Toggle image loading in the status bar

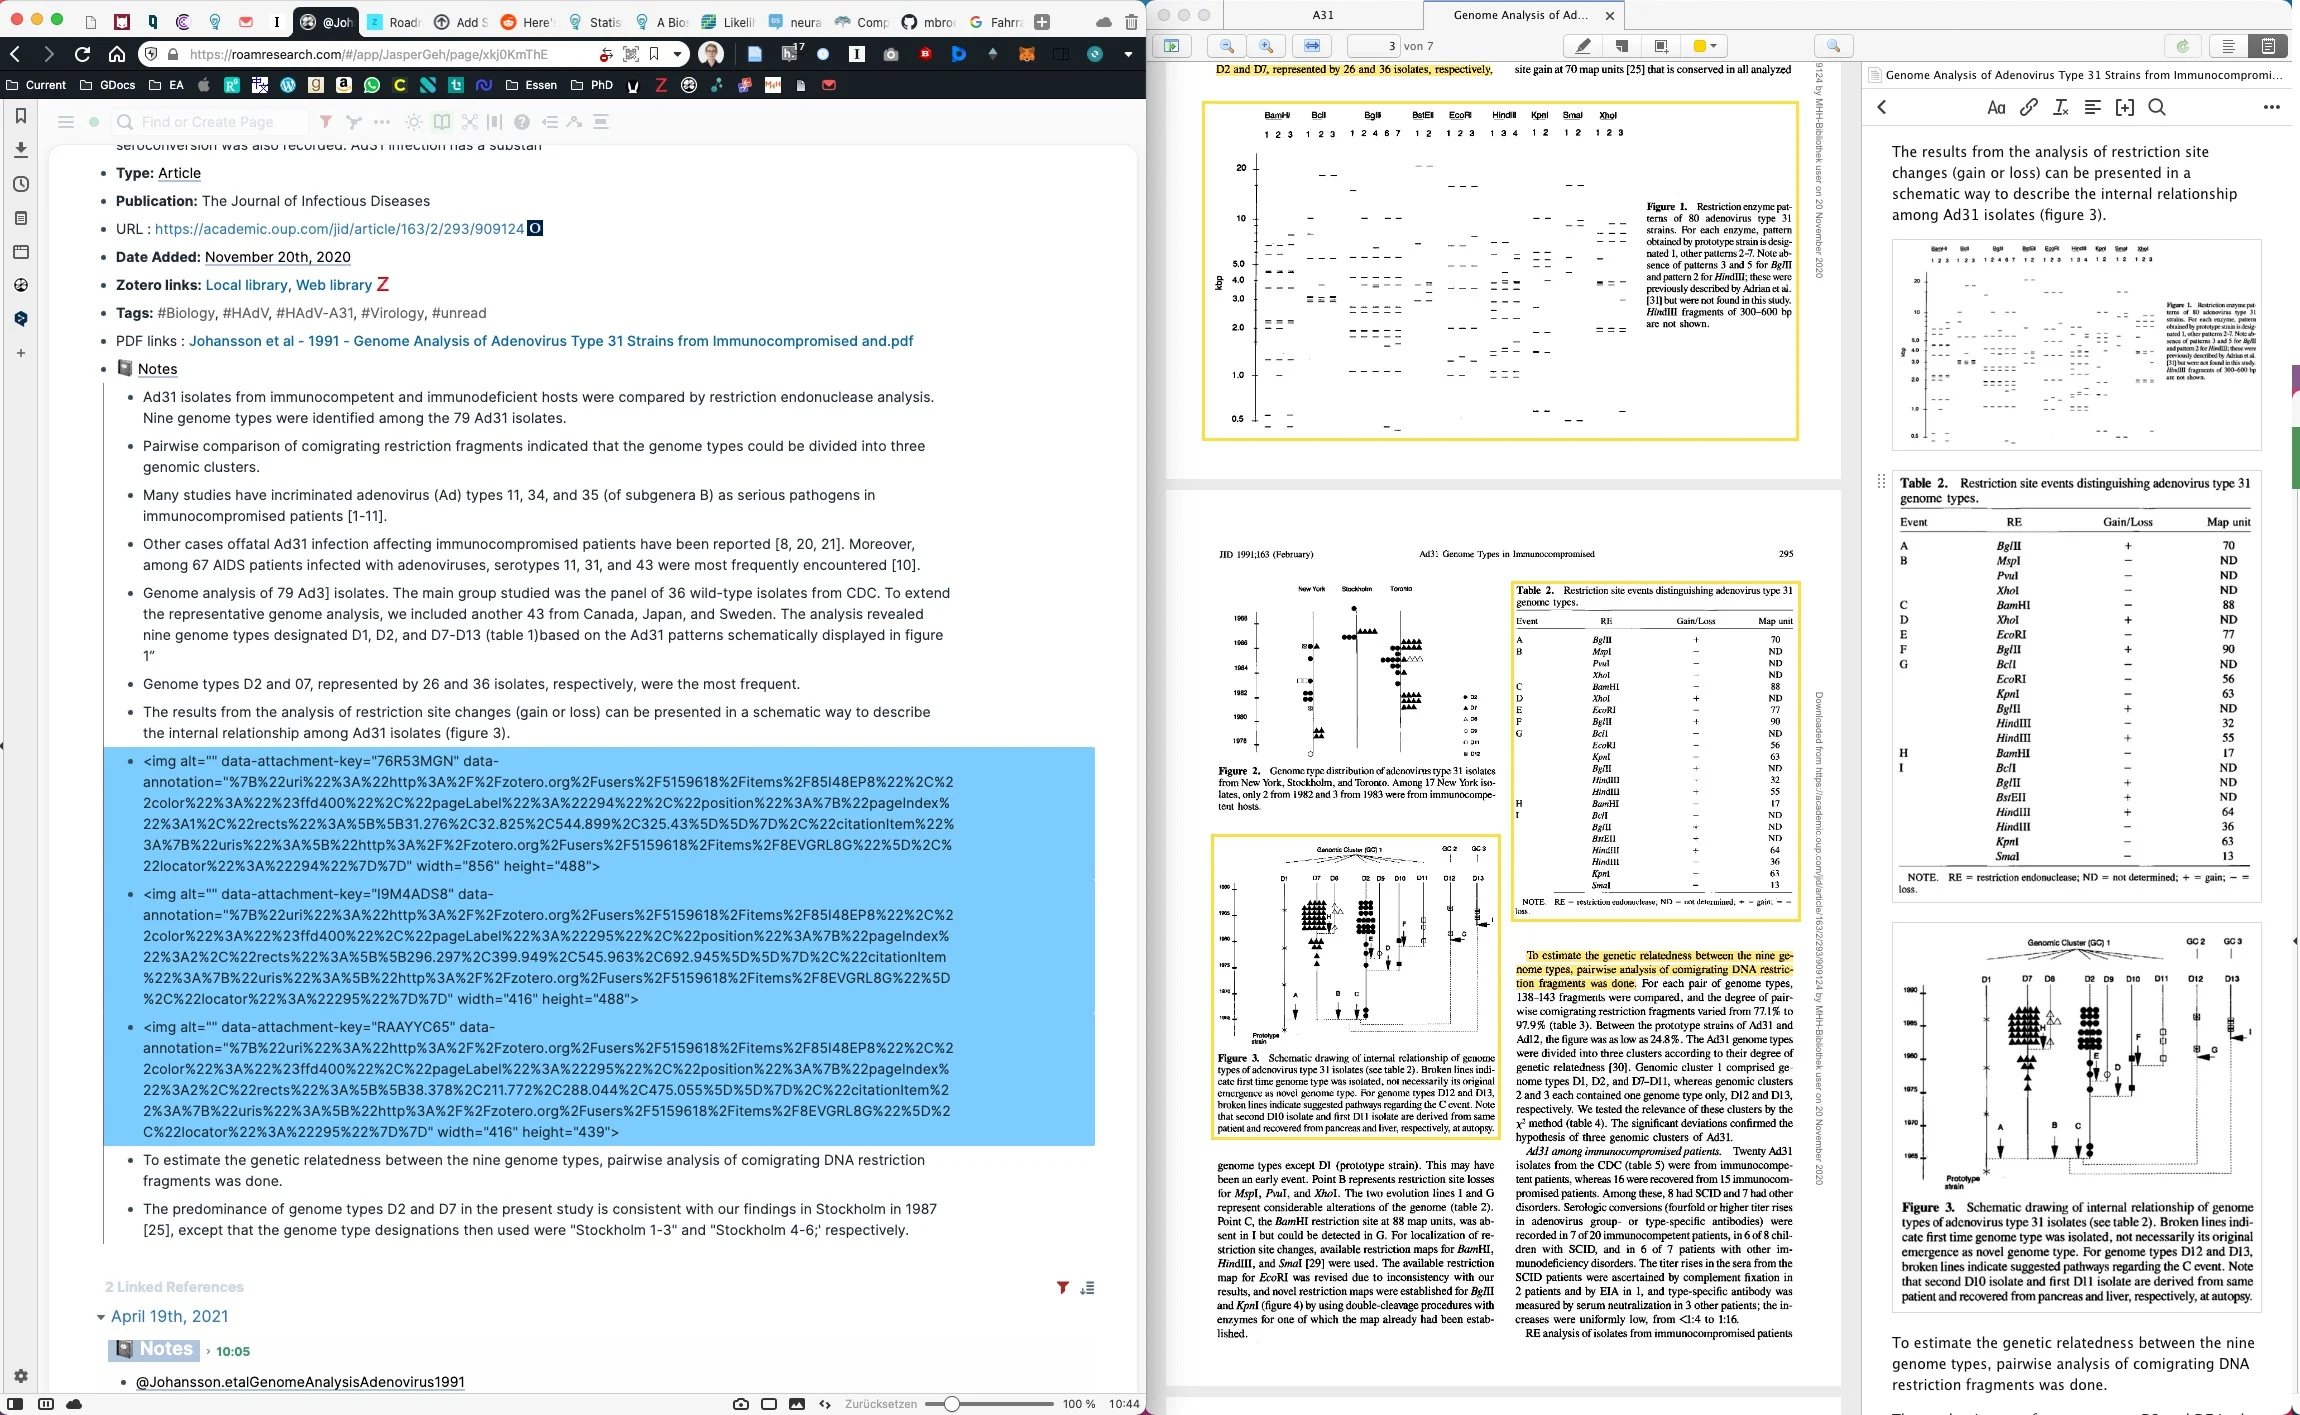click(x=796, y=1404)
